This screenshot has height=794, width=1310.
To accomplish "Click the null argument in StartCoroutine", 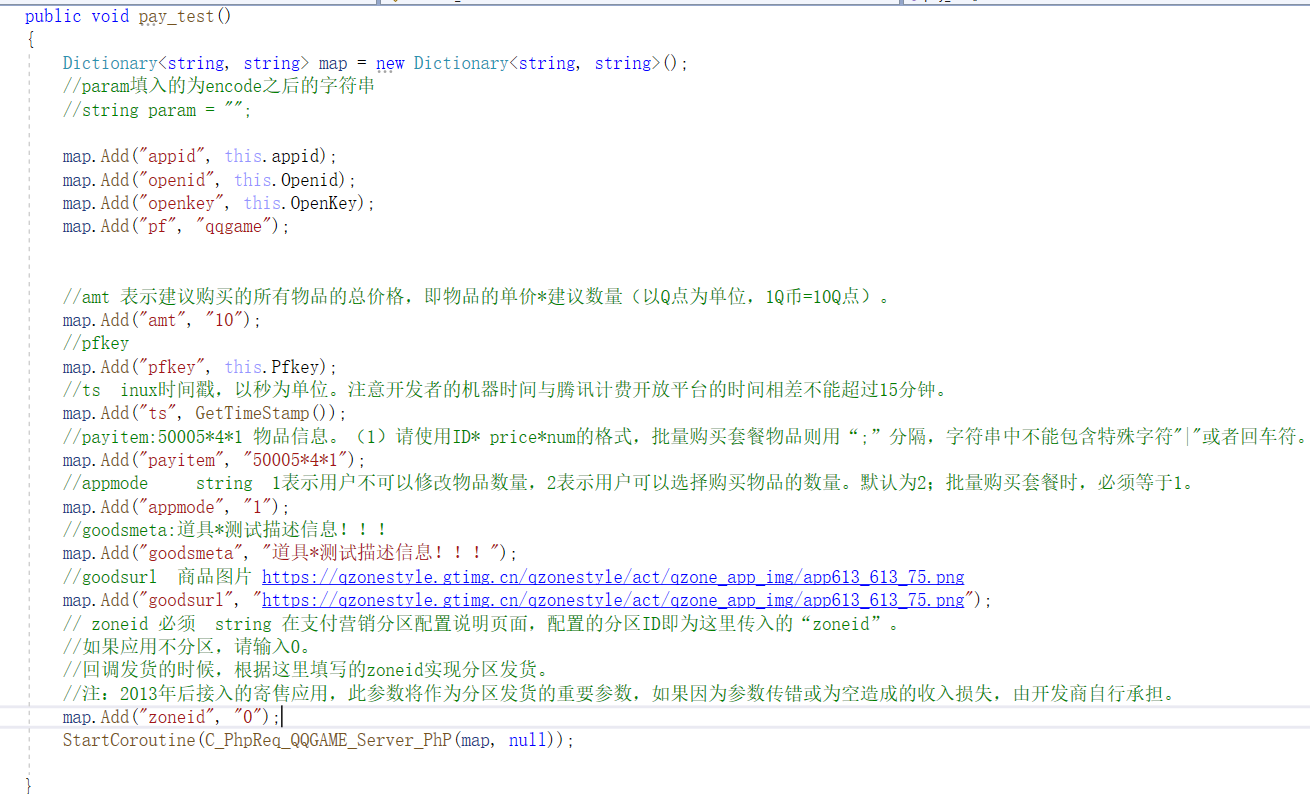I will coord(527,740).
